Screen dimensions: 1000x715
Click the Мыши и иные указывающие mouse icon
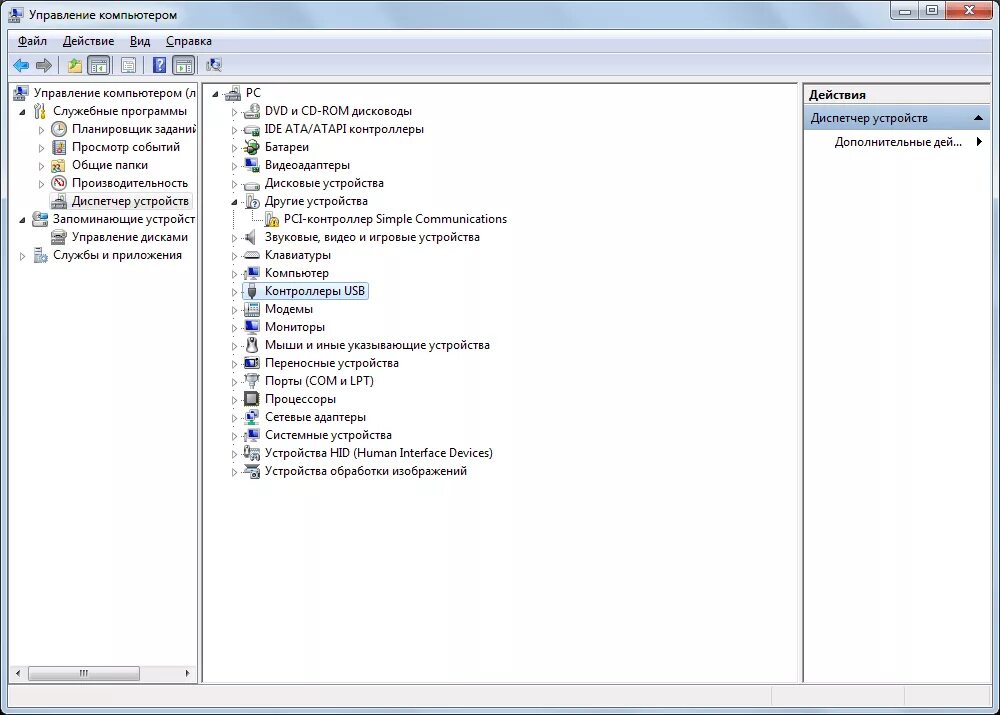[252, 345]
